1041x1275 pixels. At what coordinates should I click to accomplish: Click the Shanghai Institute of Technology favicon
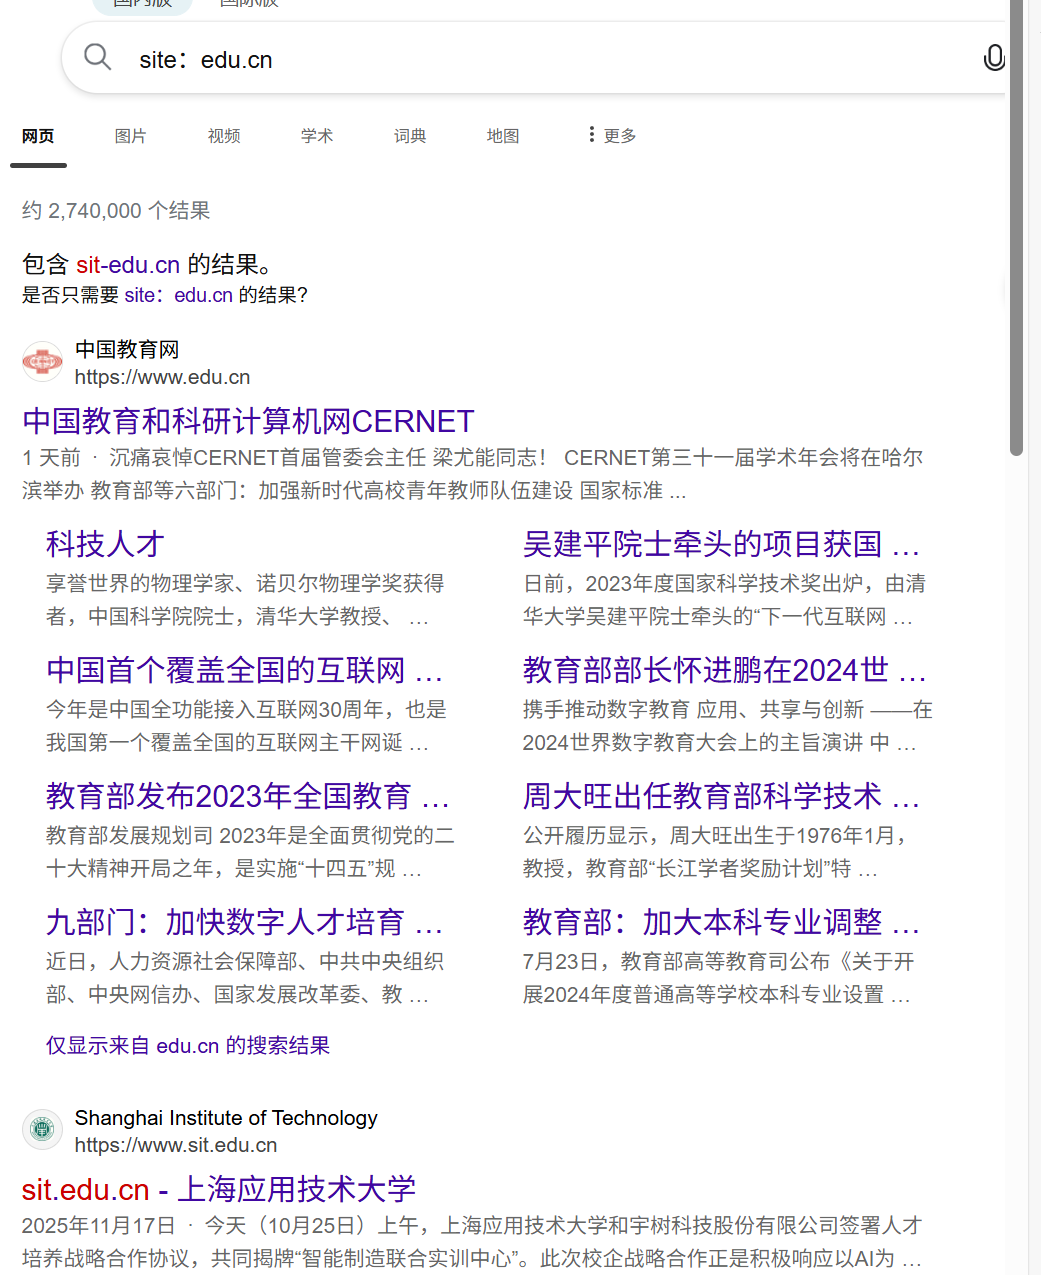point(43,1130)
